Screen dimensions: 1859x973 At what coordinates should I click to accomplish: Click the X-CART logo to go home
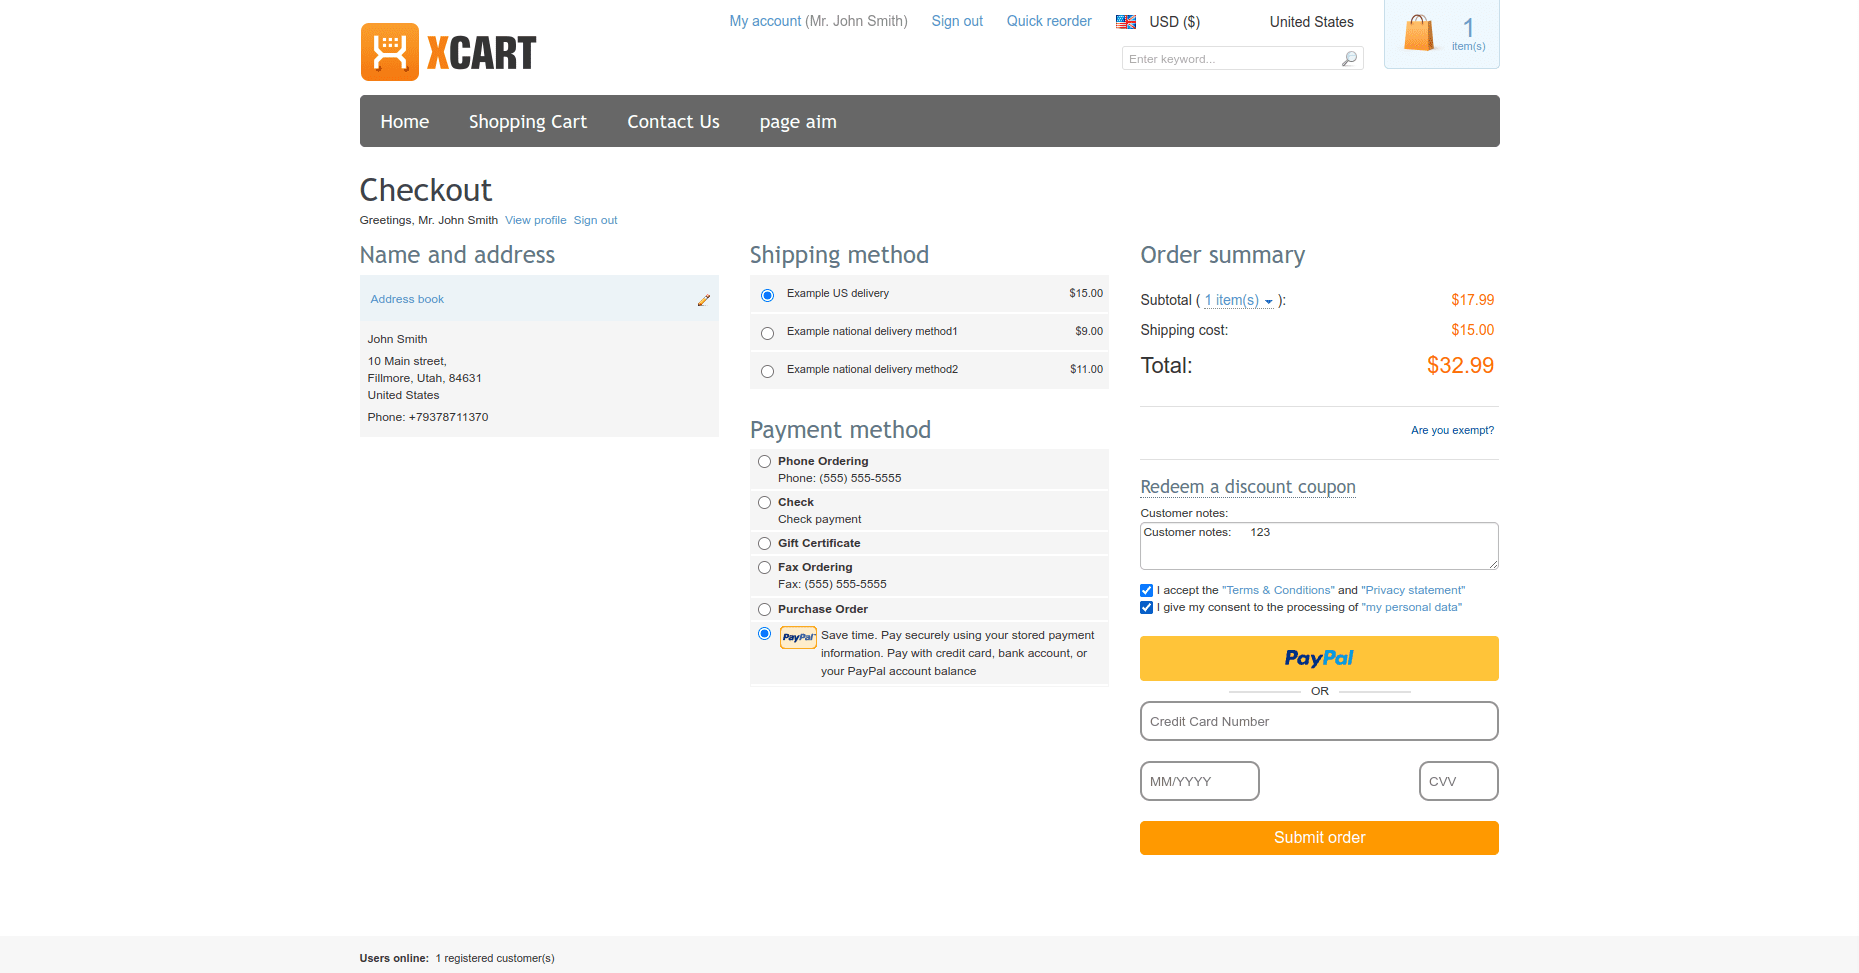pyautogui.click(x=447, y=51)
